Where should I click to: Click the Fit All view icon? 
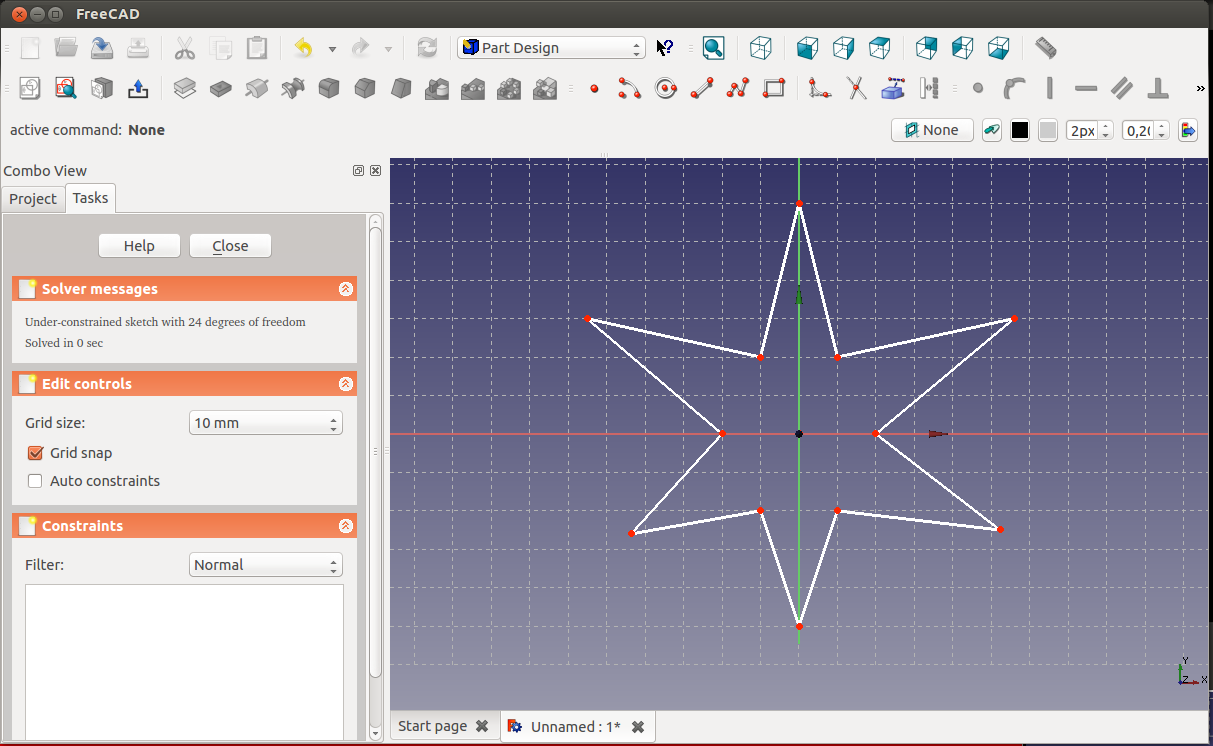click(713, 48)
